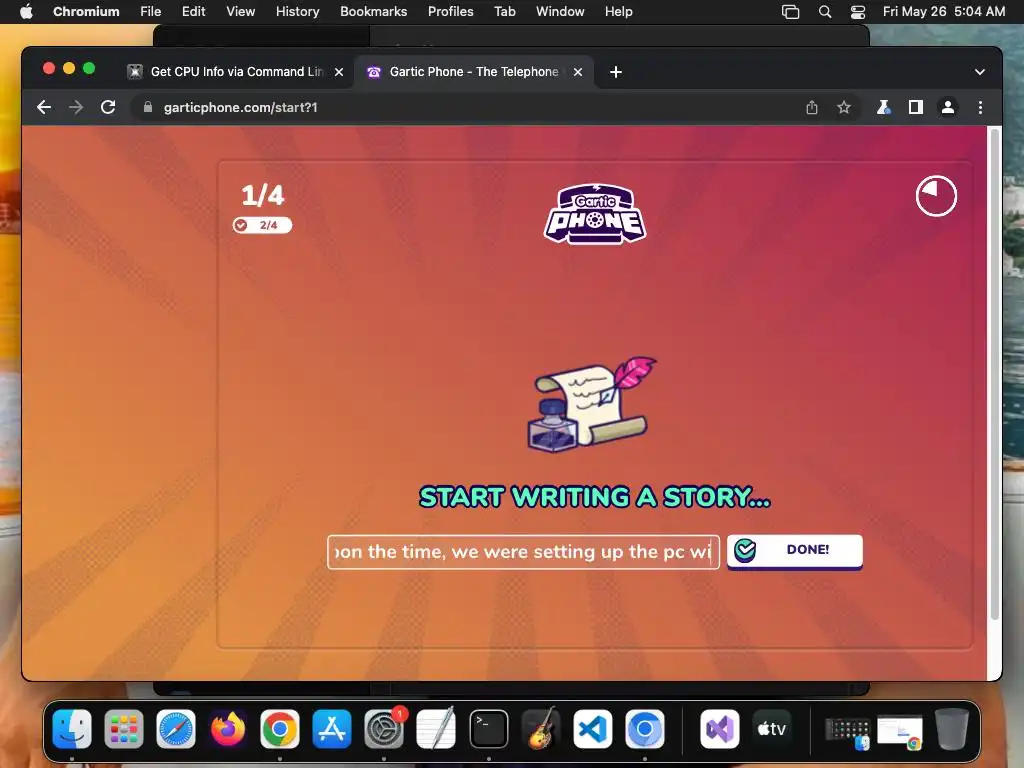Open the Profiles menu
Image resolution: width=1024 pixels, height=768 pixels.
(x=451, y=12)
